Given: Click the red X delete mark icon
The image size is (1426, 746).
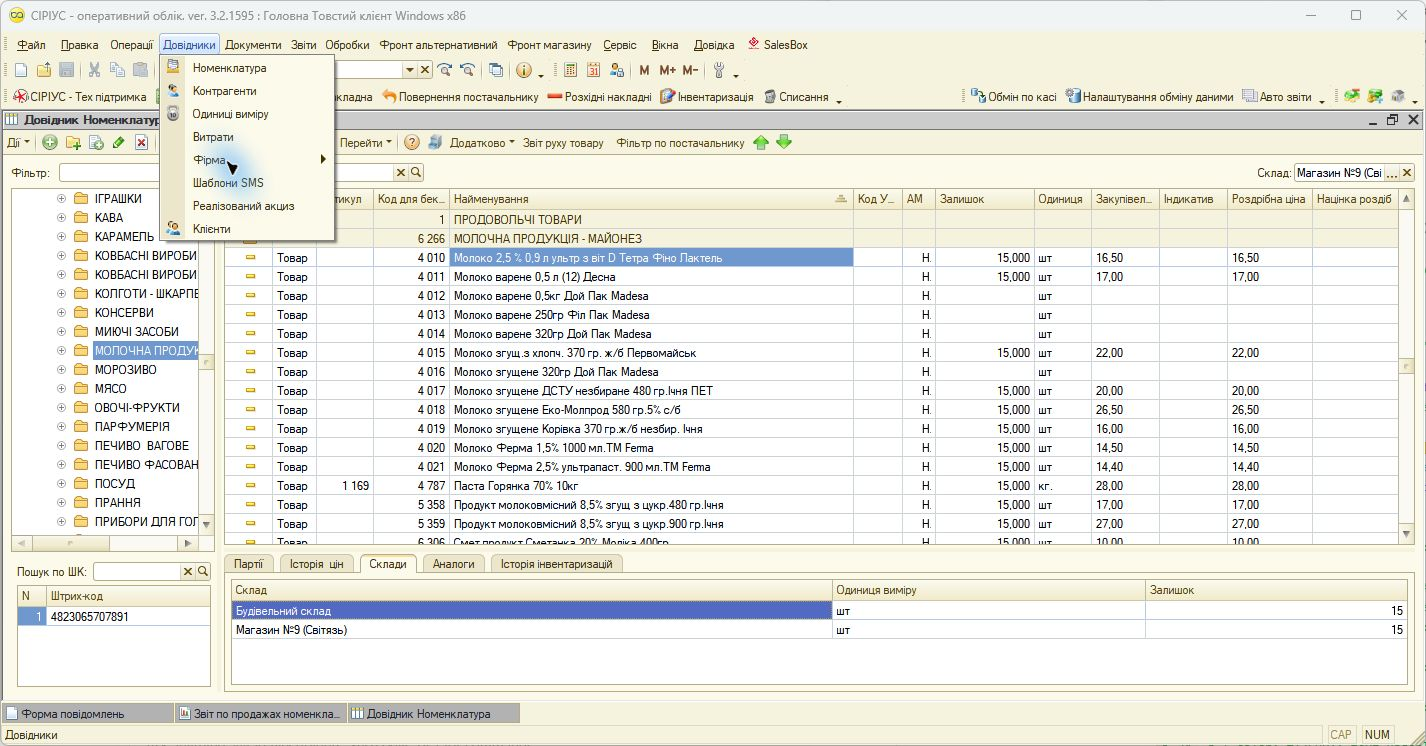Looking at the screenshot, I should tap(142, 143).
